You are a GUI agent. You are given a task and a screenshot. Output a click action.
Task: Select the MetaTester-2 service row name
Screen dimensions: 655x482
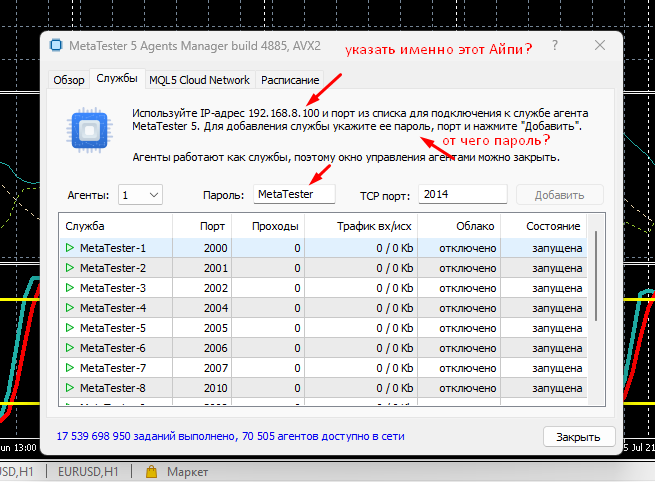(113, 268)
